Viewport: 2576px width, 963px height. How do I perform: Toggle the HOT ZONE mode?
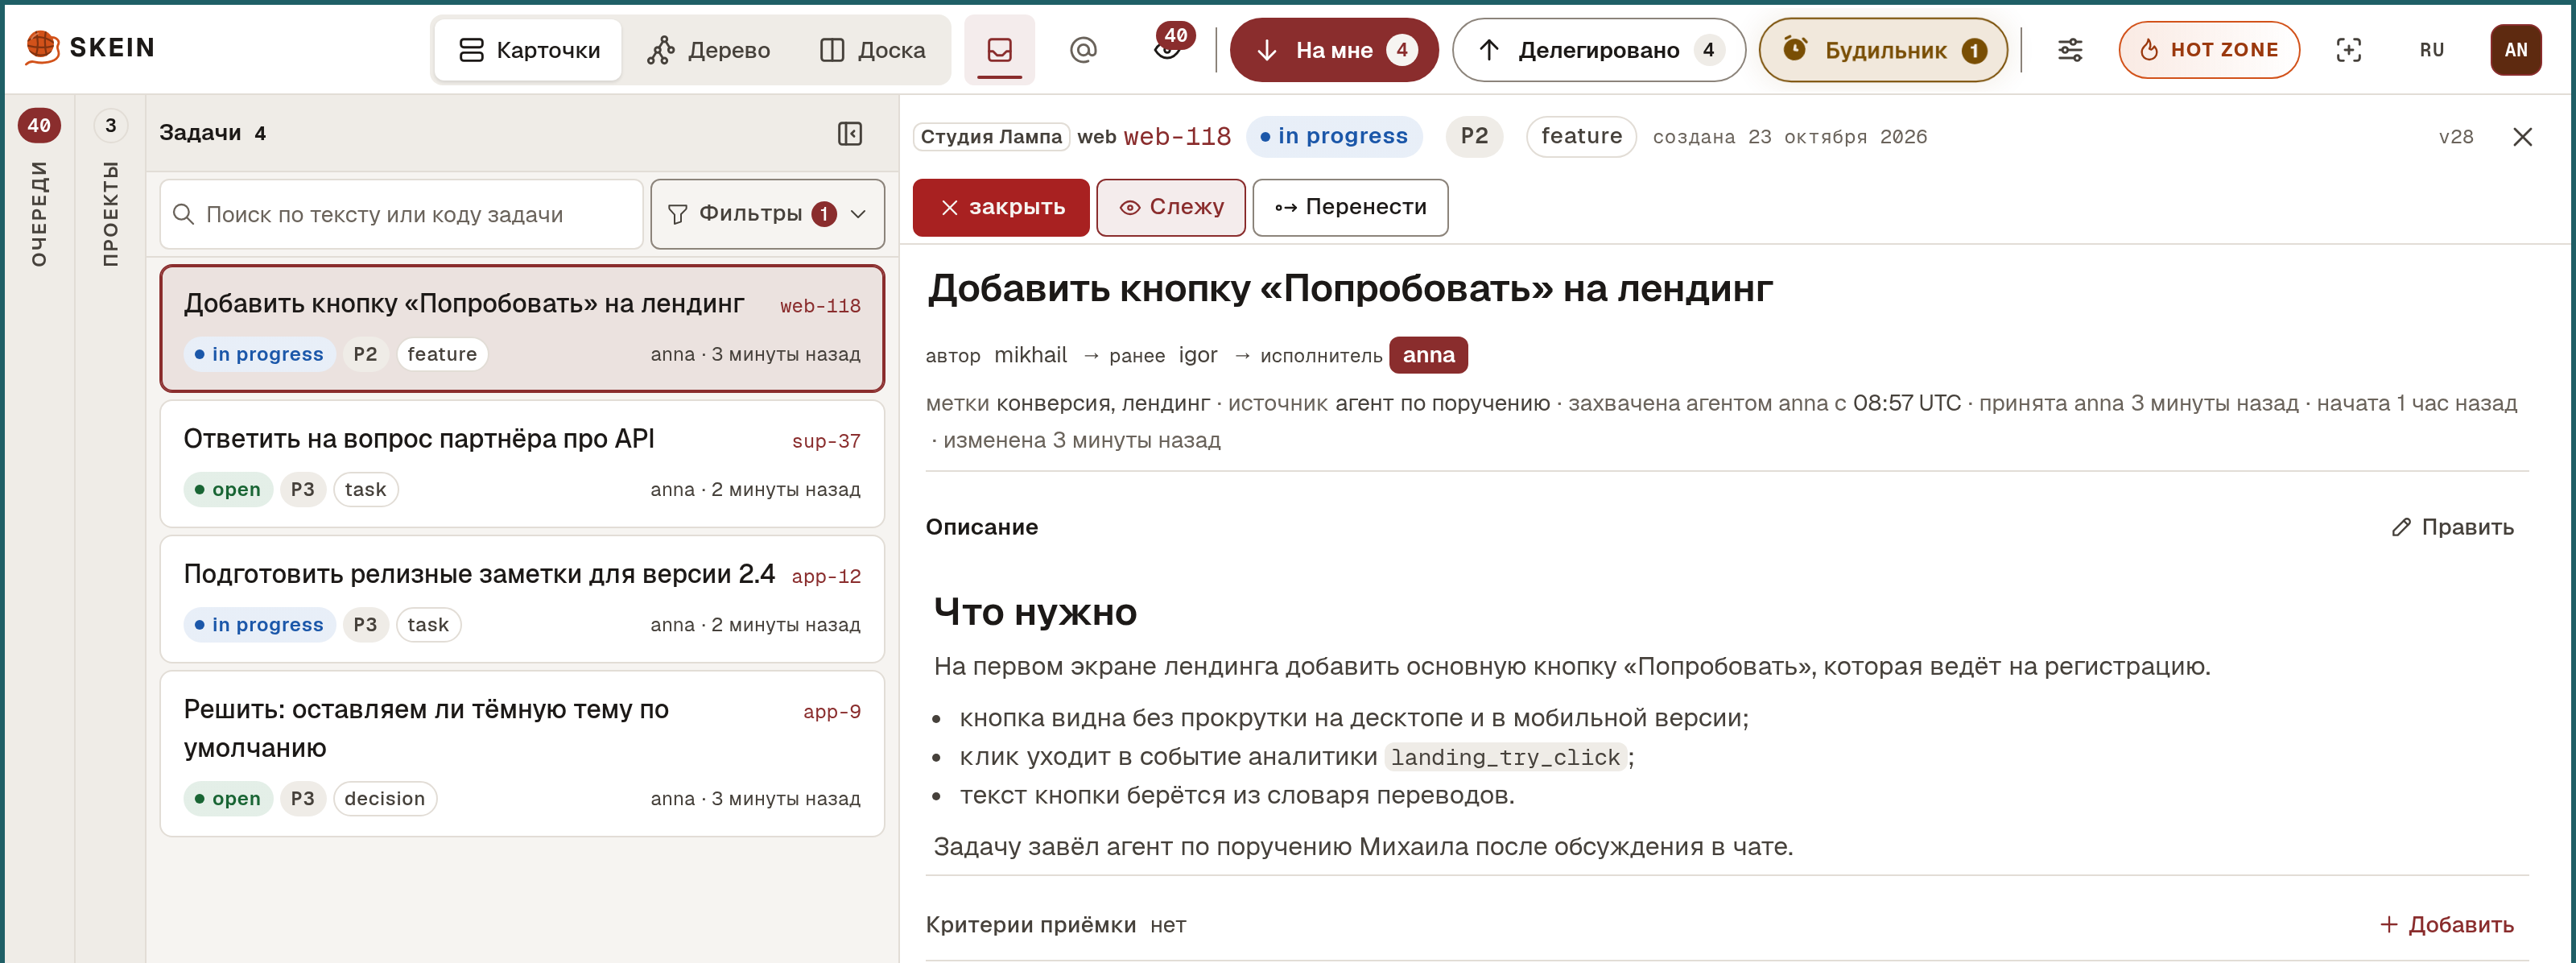2208,50
